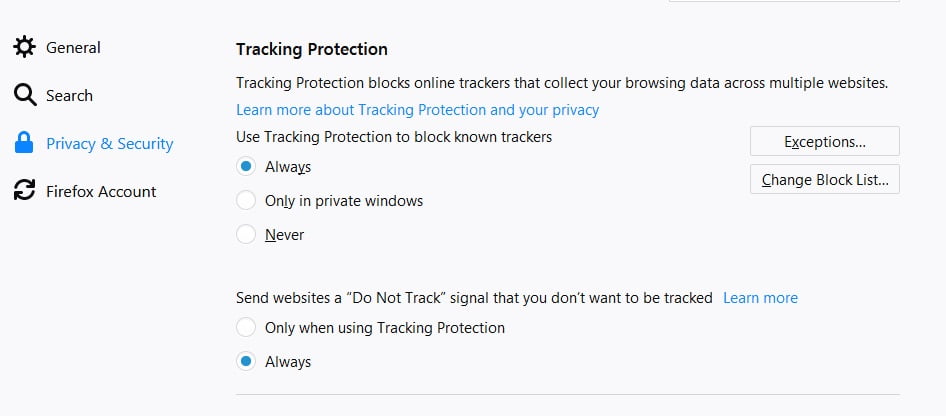946x416 pixels.
Task: Click the sync arrows Firefox Account icon
Action: point(24,191)
